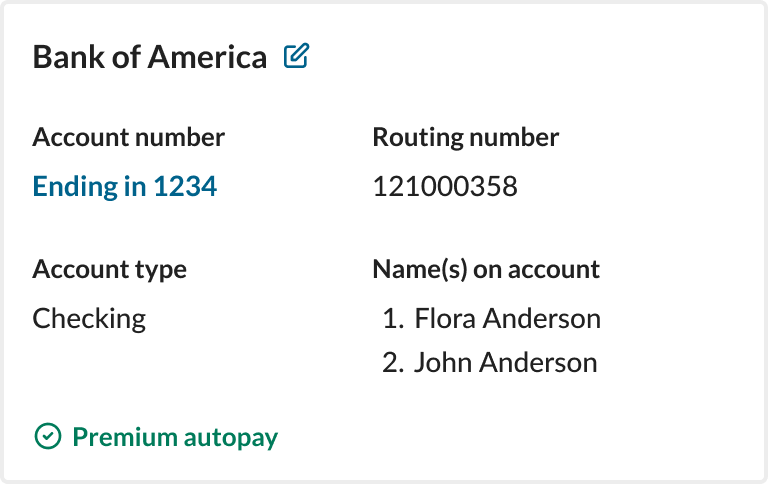Click the number 1 list marker
Screen dimensions: 768x484
point(393,318)
